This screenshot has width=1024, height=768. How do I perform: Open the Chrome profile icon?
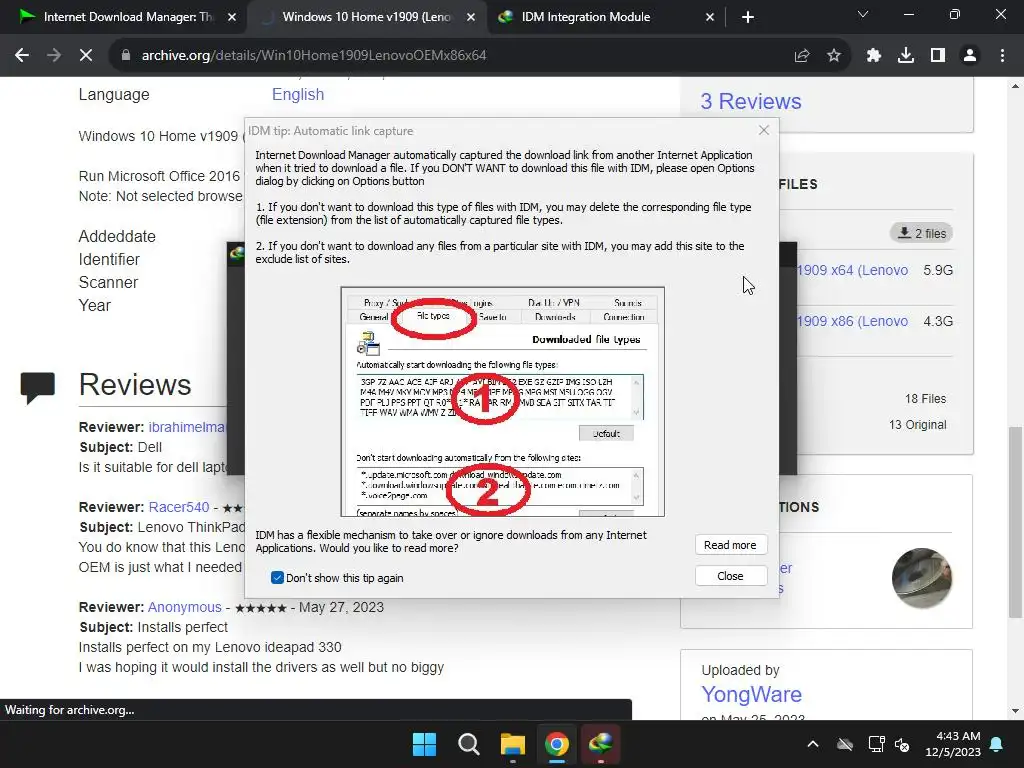[970, 56]
